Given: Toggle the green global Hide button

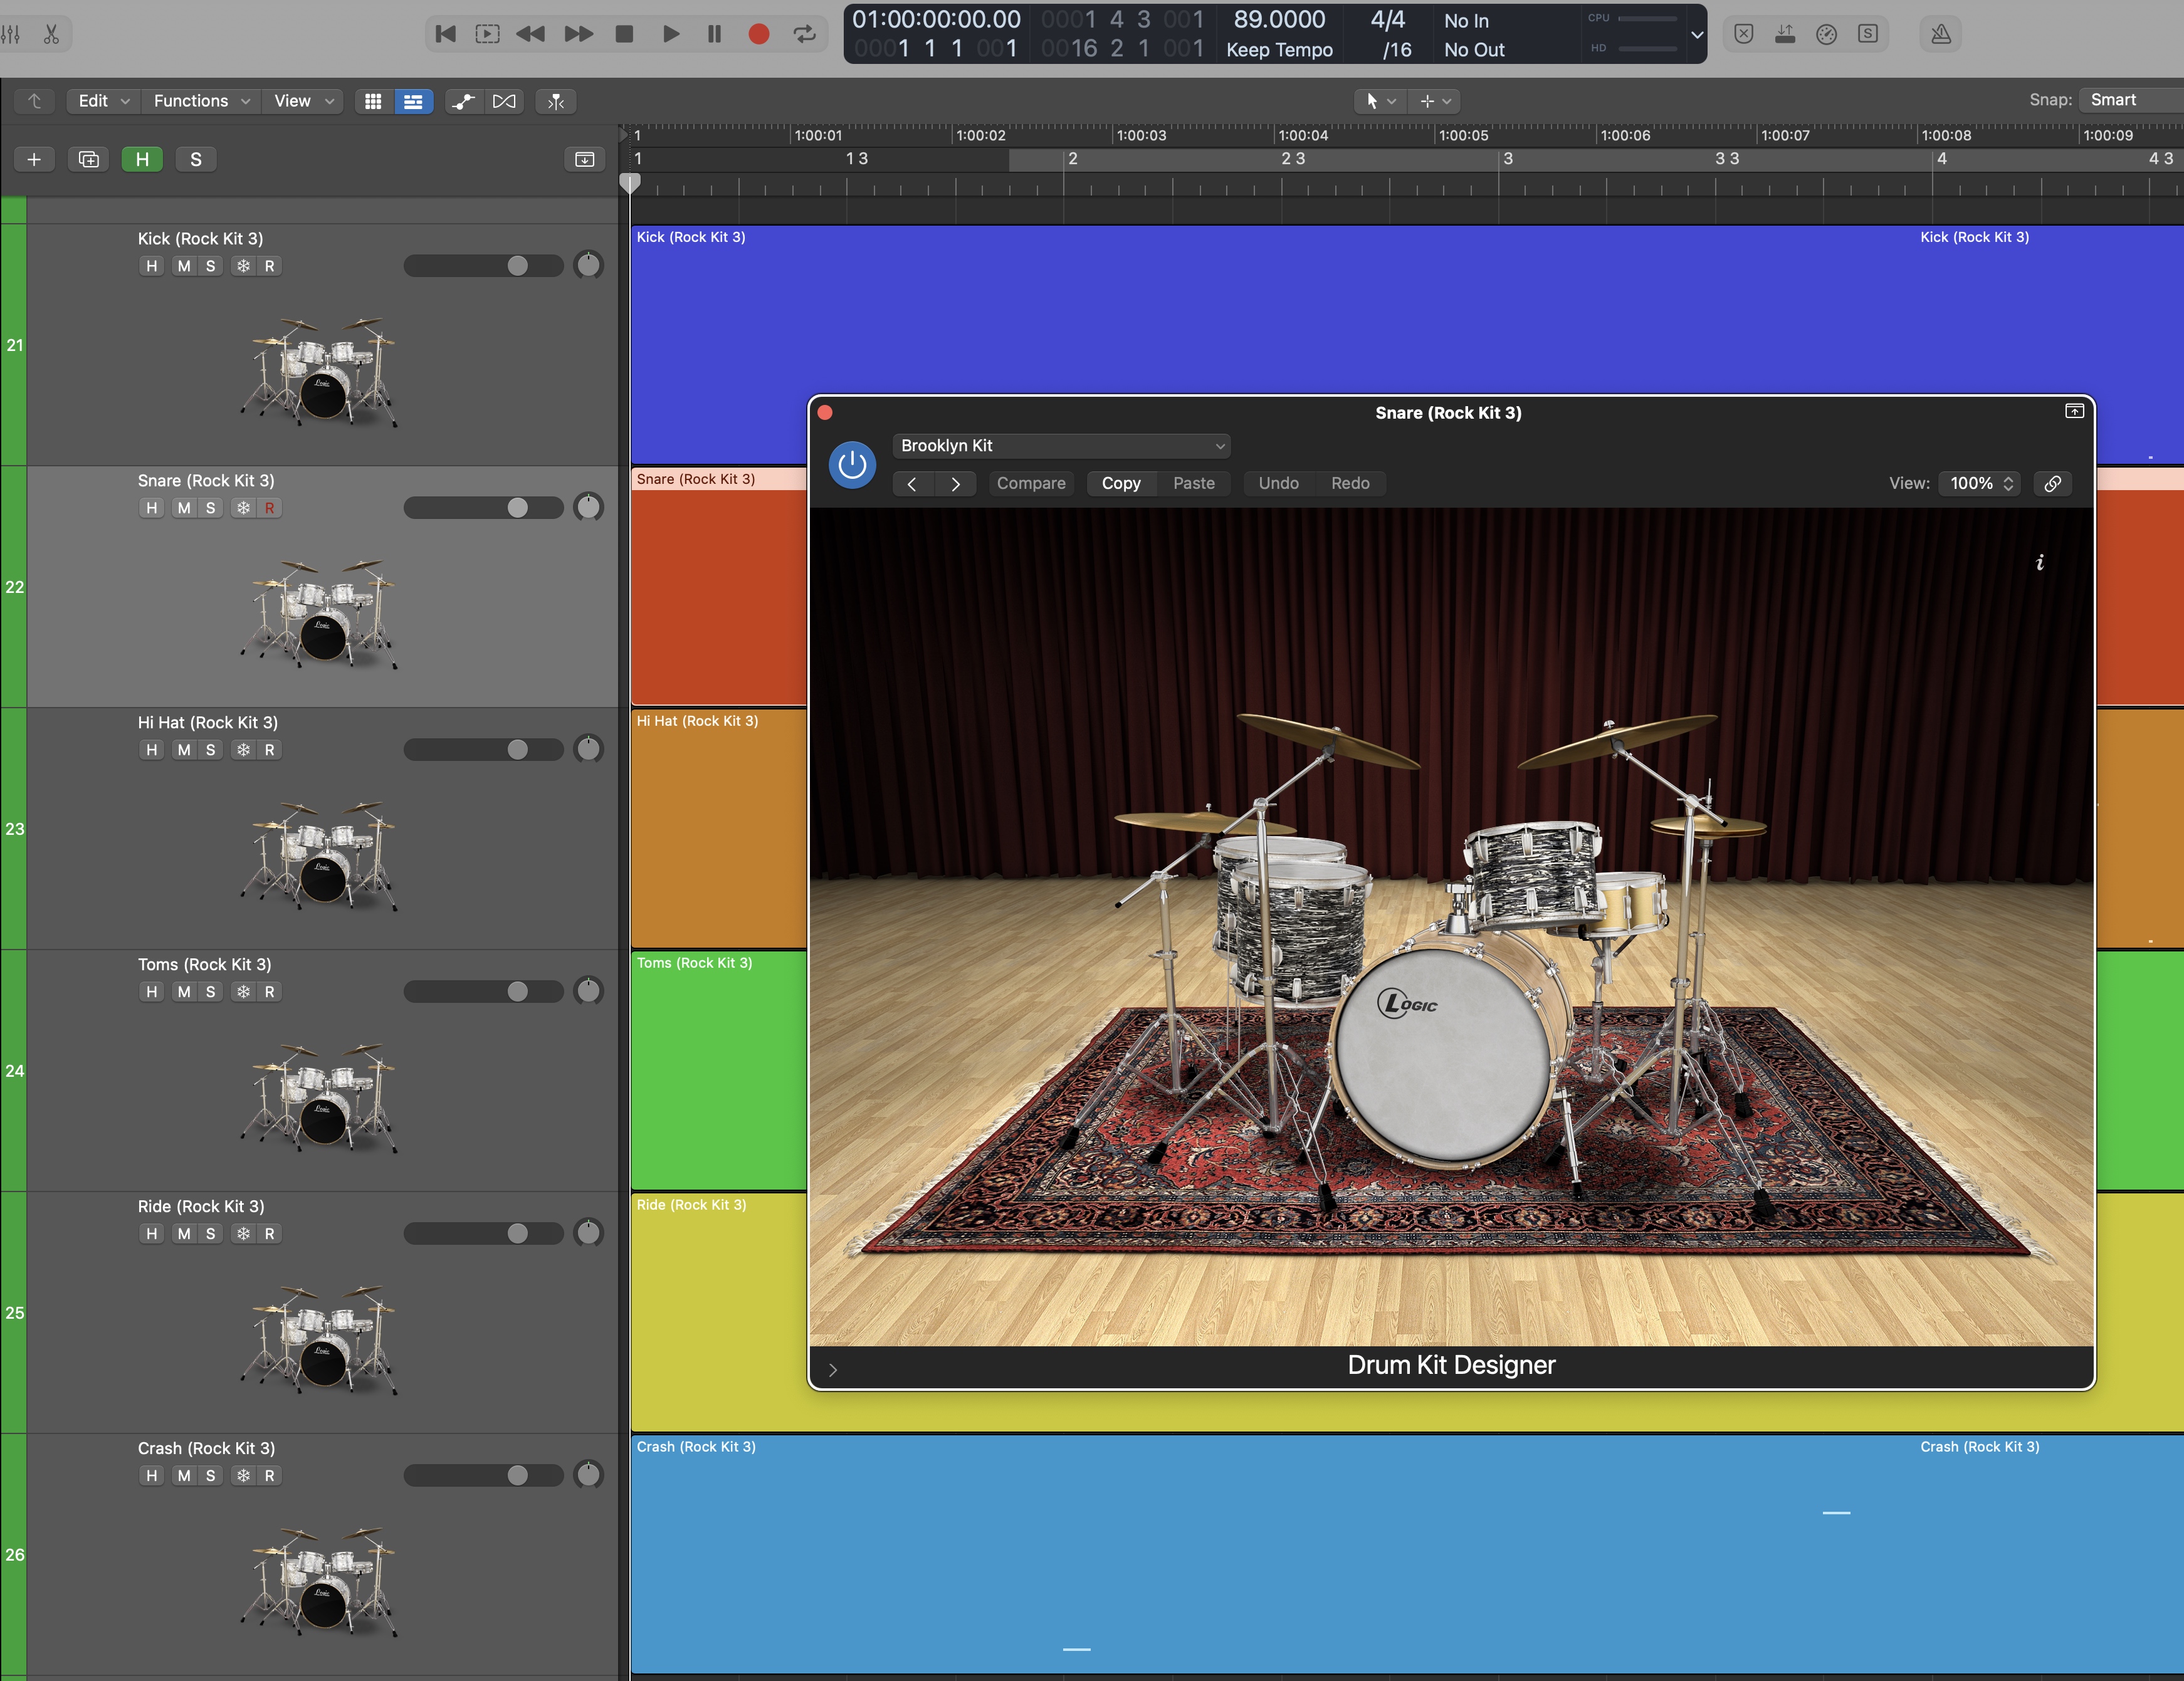Looking at the screenshot, I should 142,159.
